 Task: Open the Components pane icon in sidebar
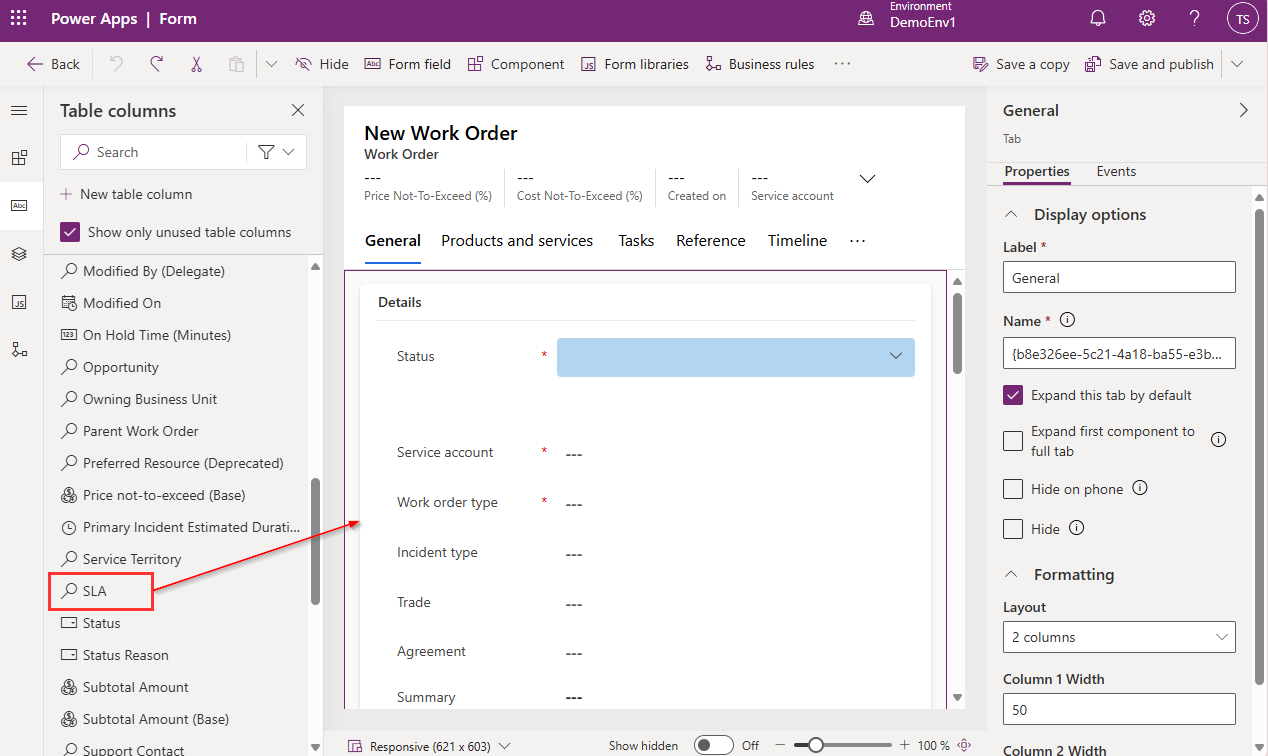click(19, 158)
